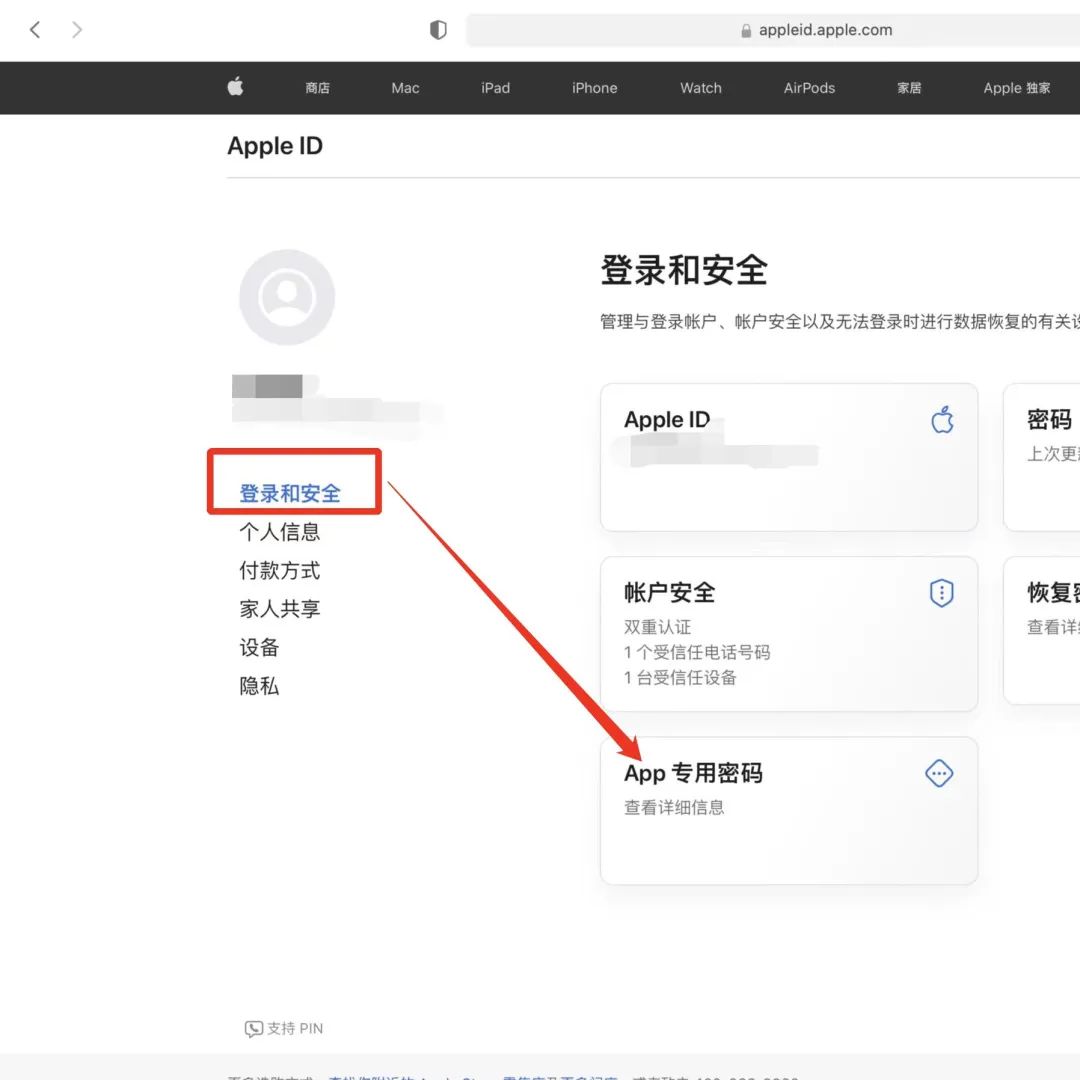Click 查看详细信息 under App 专用密码

tap(674, 807)
